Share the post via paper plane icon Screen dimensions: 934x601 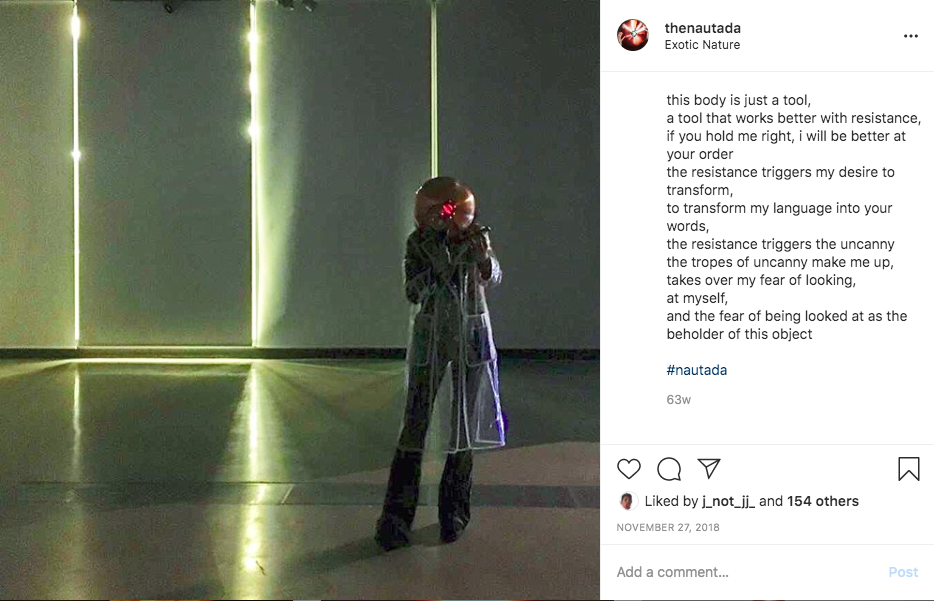click(709, 468)
